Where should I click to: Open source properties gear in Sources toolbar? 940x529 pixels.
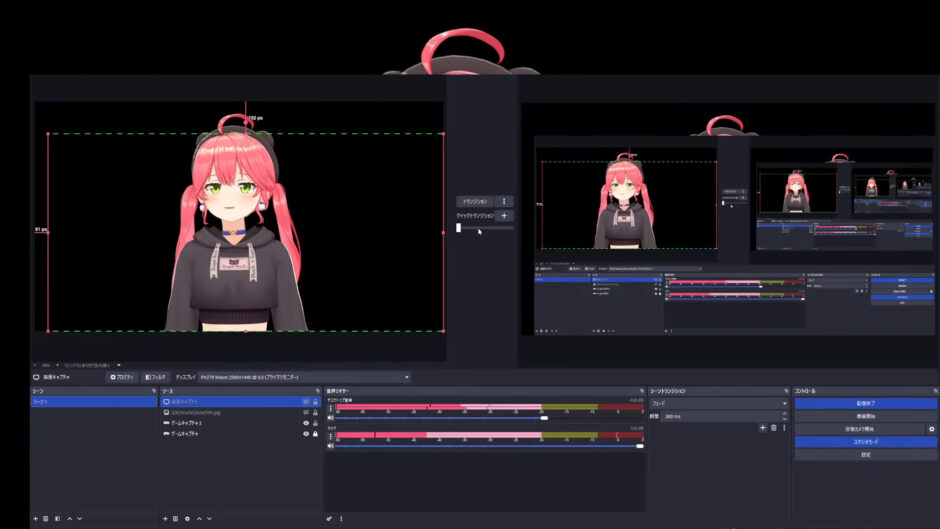[x=187, y=519]
